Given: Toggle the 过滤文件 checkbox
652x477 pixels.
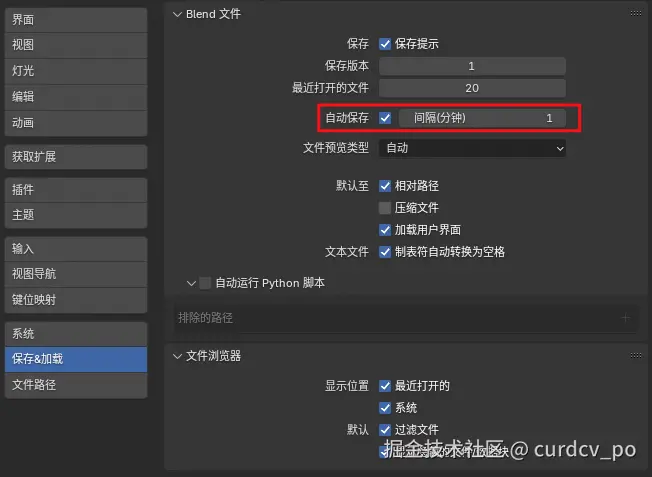Looking at the screenshot, I should [385, 430].
